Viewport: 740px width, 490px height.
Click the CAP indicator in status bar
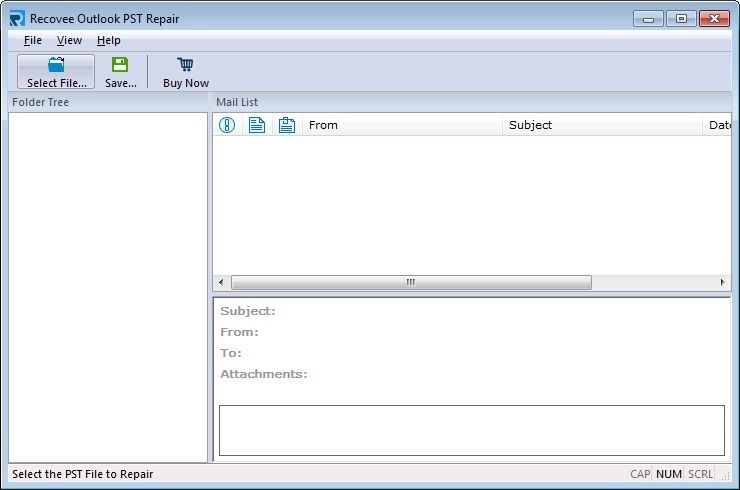(640, 474)
